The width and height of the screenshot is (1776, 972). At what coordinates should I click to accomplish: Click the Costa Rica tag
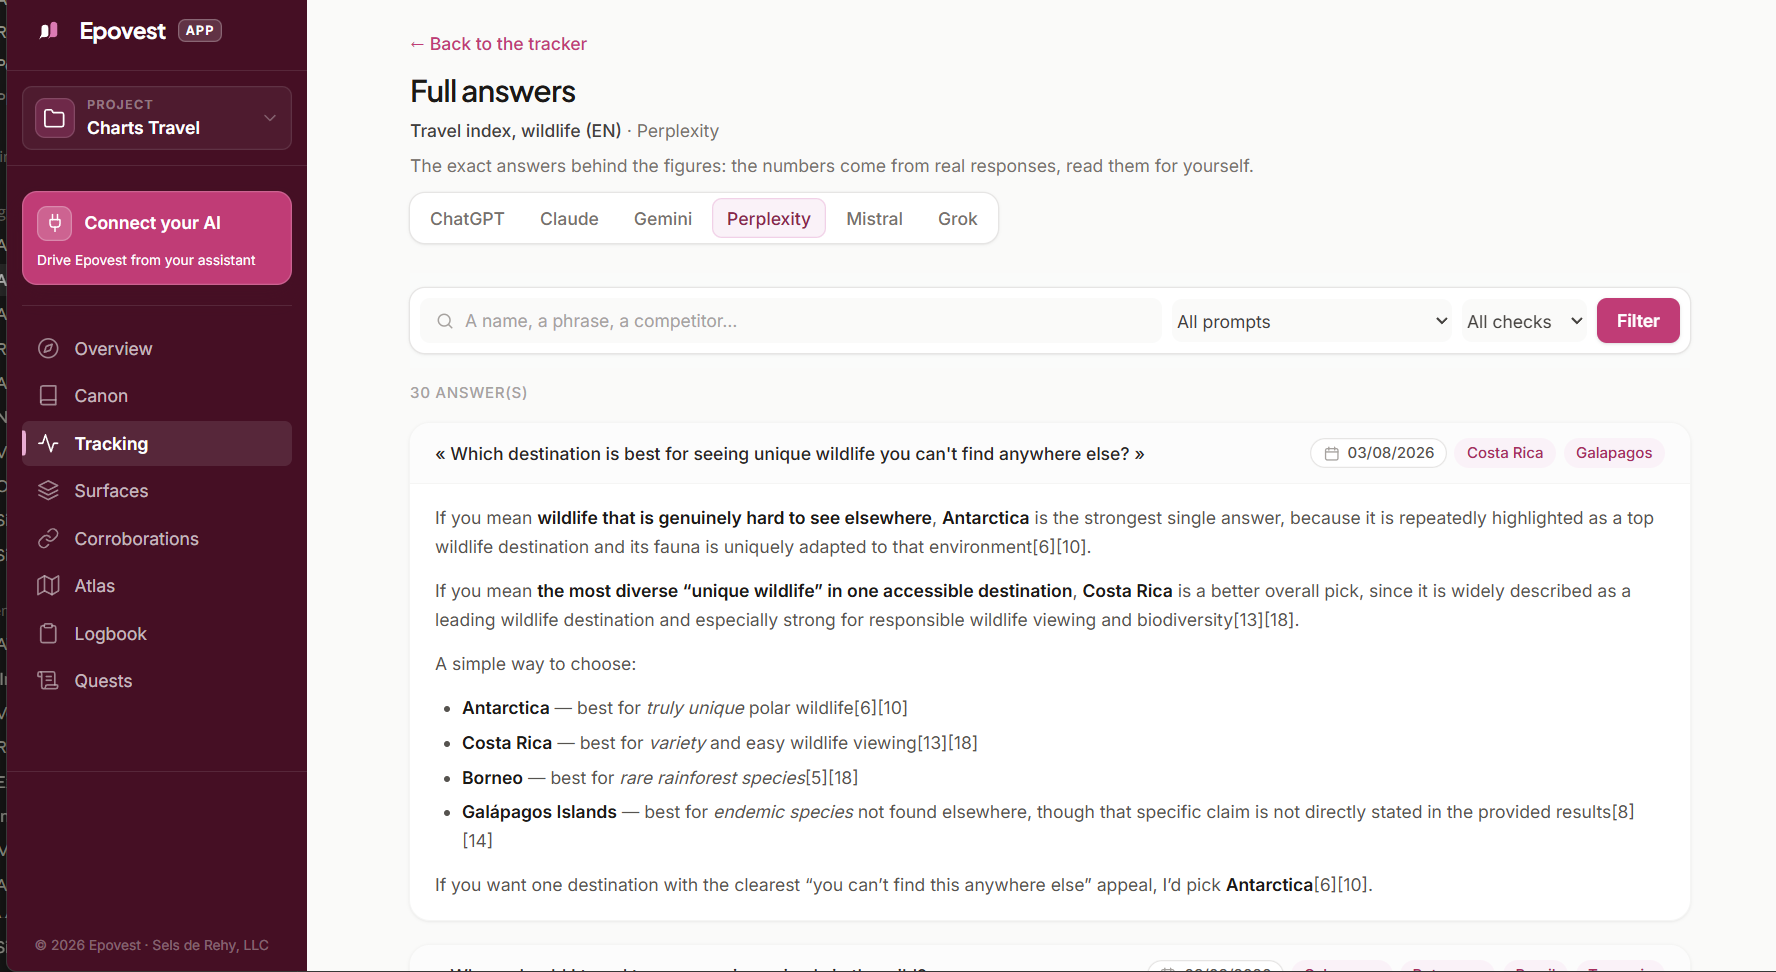[1504, 453]
